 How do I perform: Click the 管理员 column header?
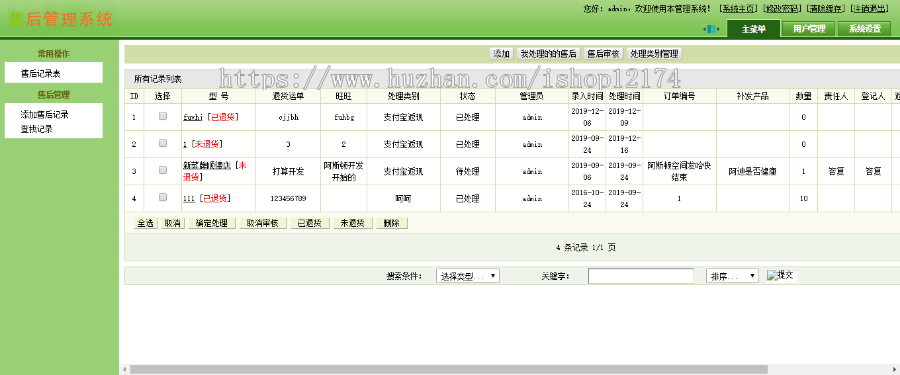coord(532,96)
